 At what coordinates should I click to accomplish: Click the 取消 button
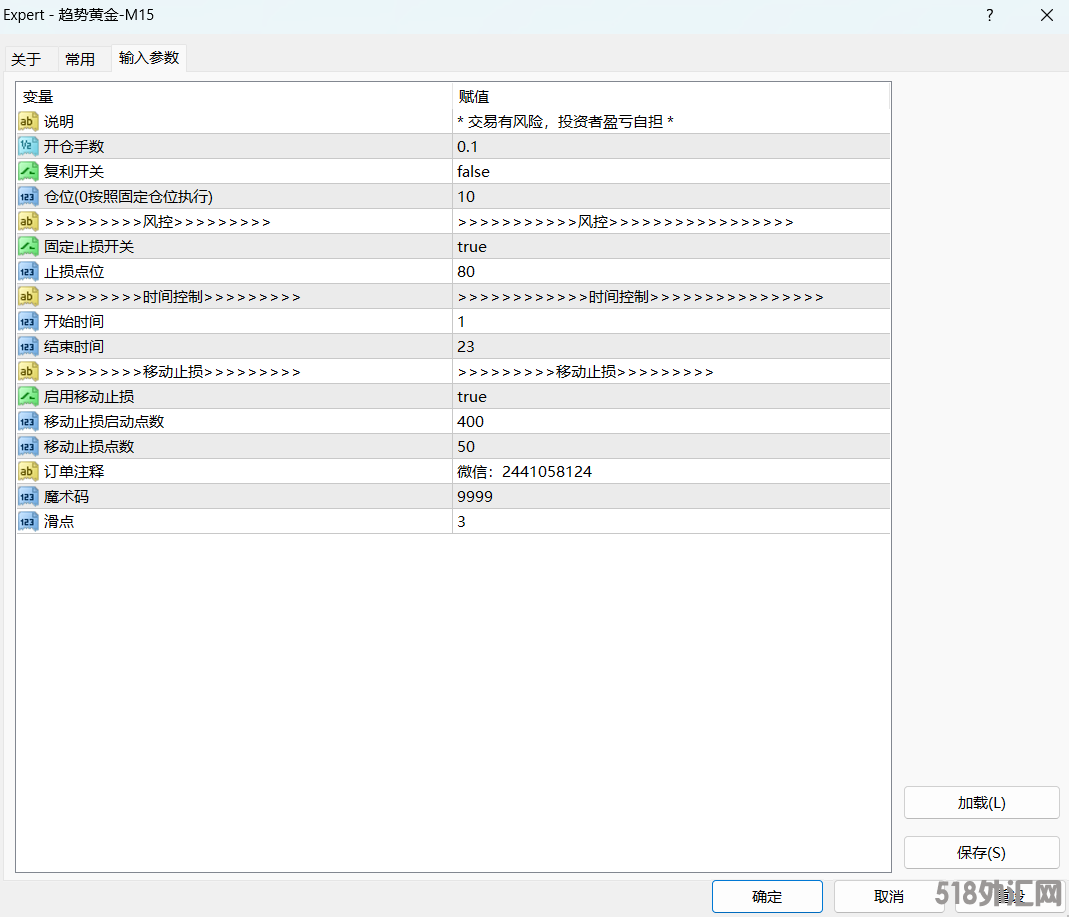(x=888, y=896)
